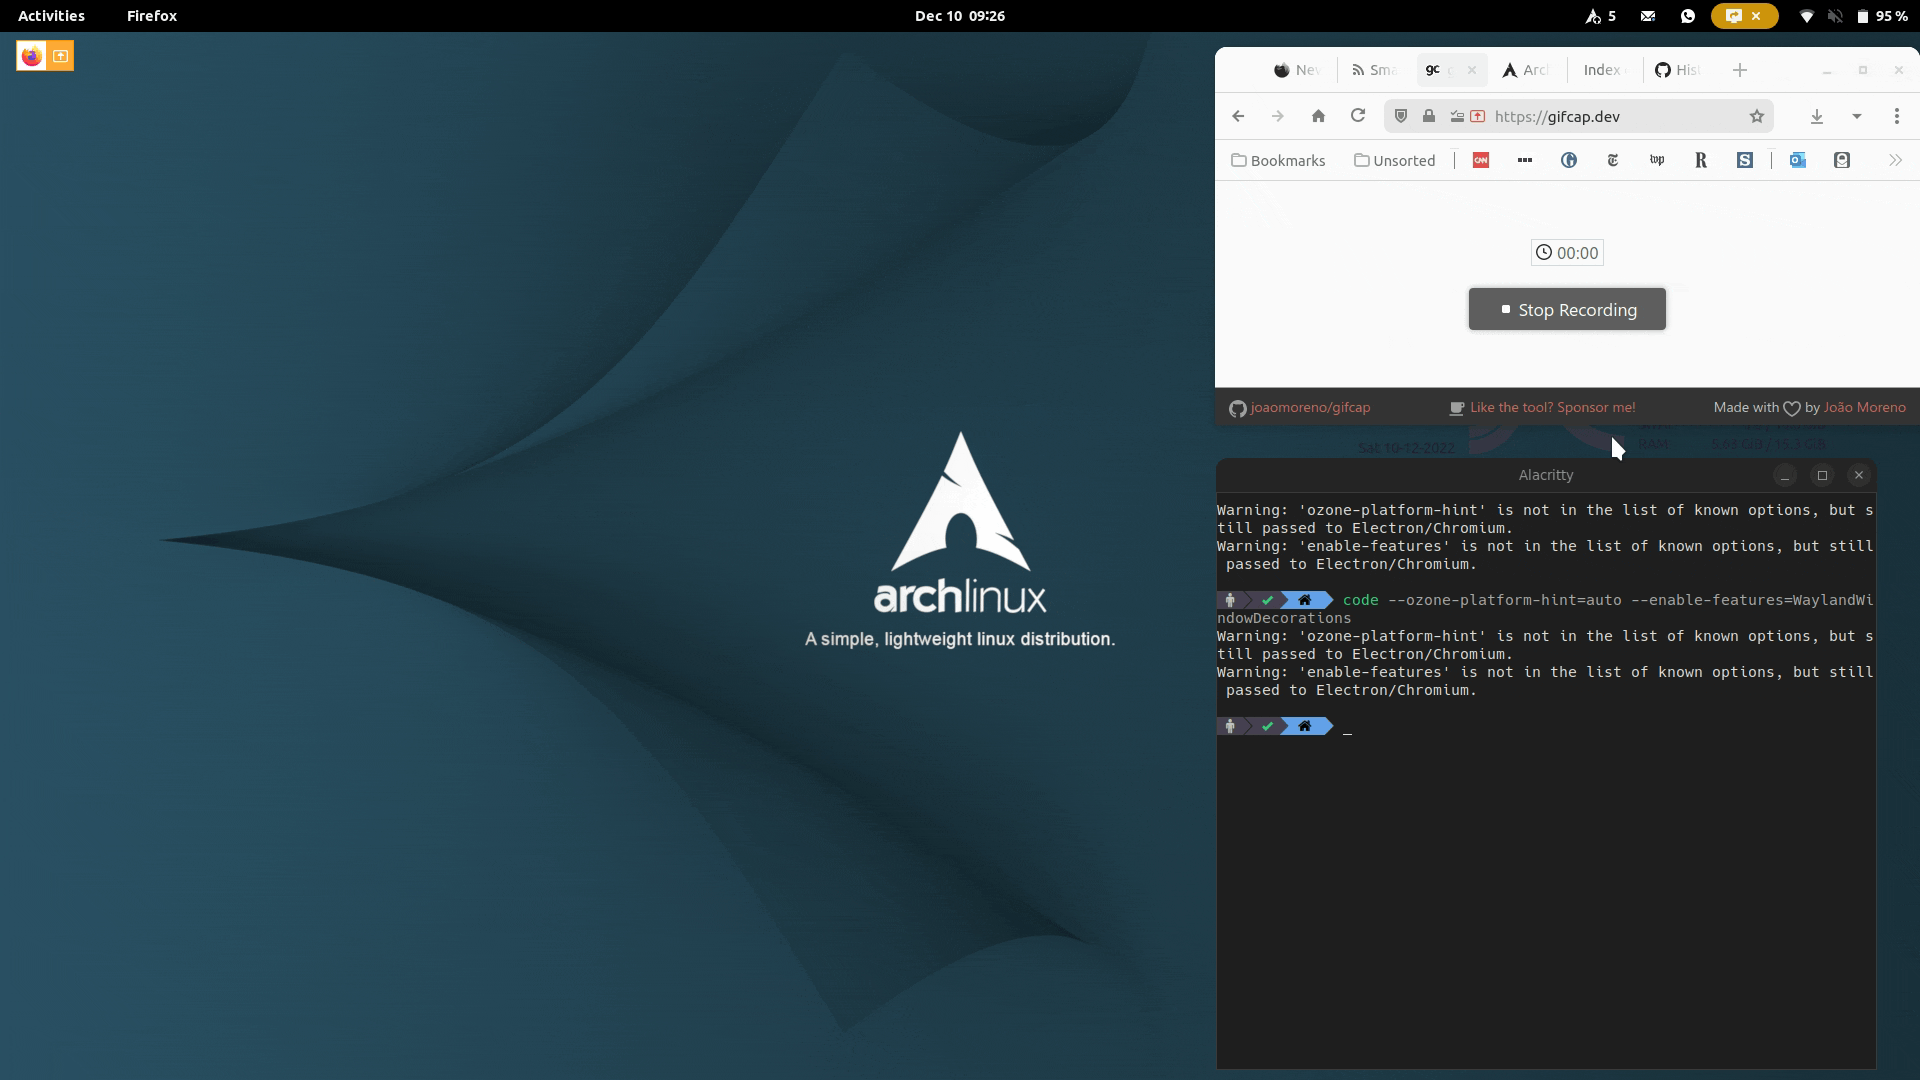1920x1080 pixels.
Task: Open the CNN bookmark
Action: tap(1481, 160)
